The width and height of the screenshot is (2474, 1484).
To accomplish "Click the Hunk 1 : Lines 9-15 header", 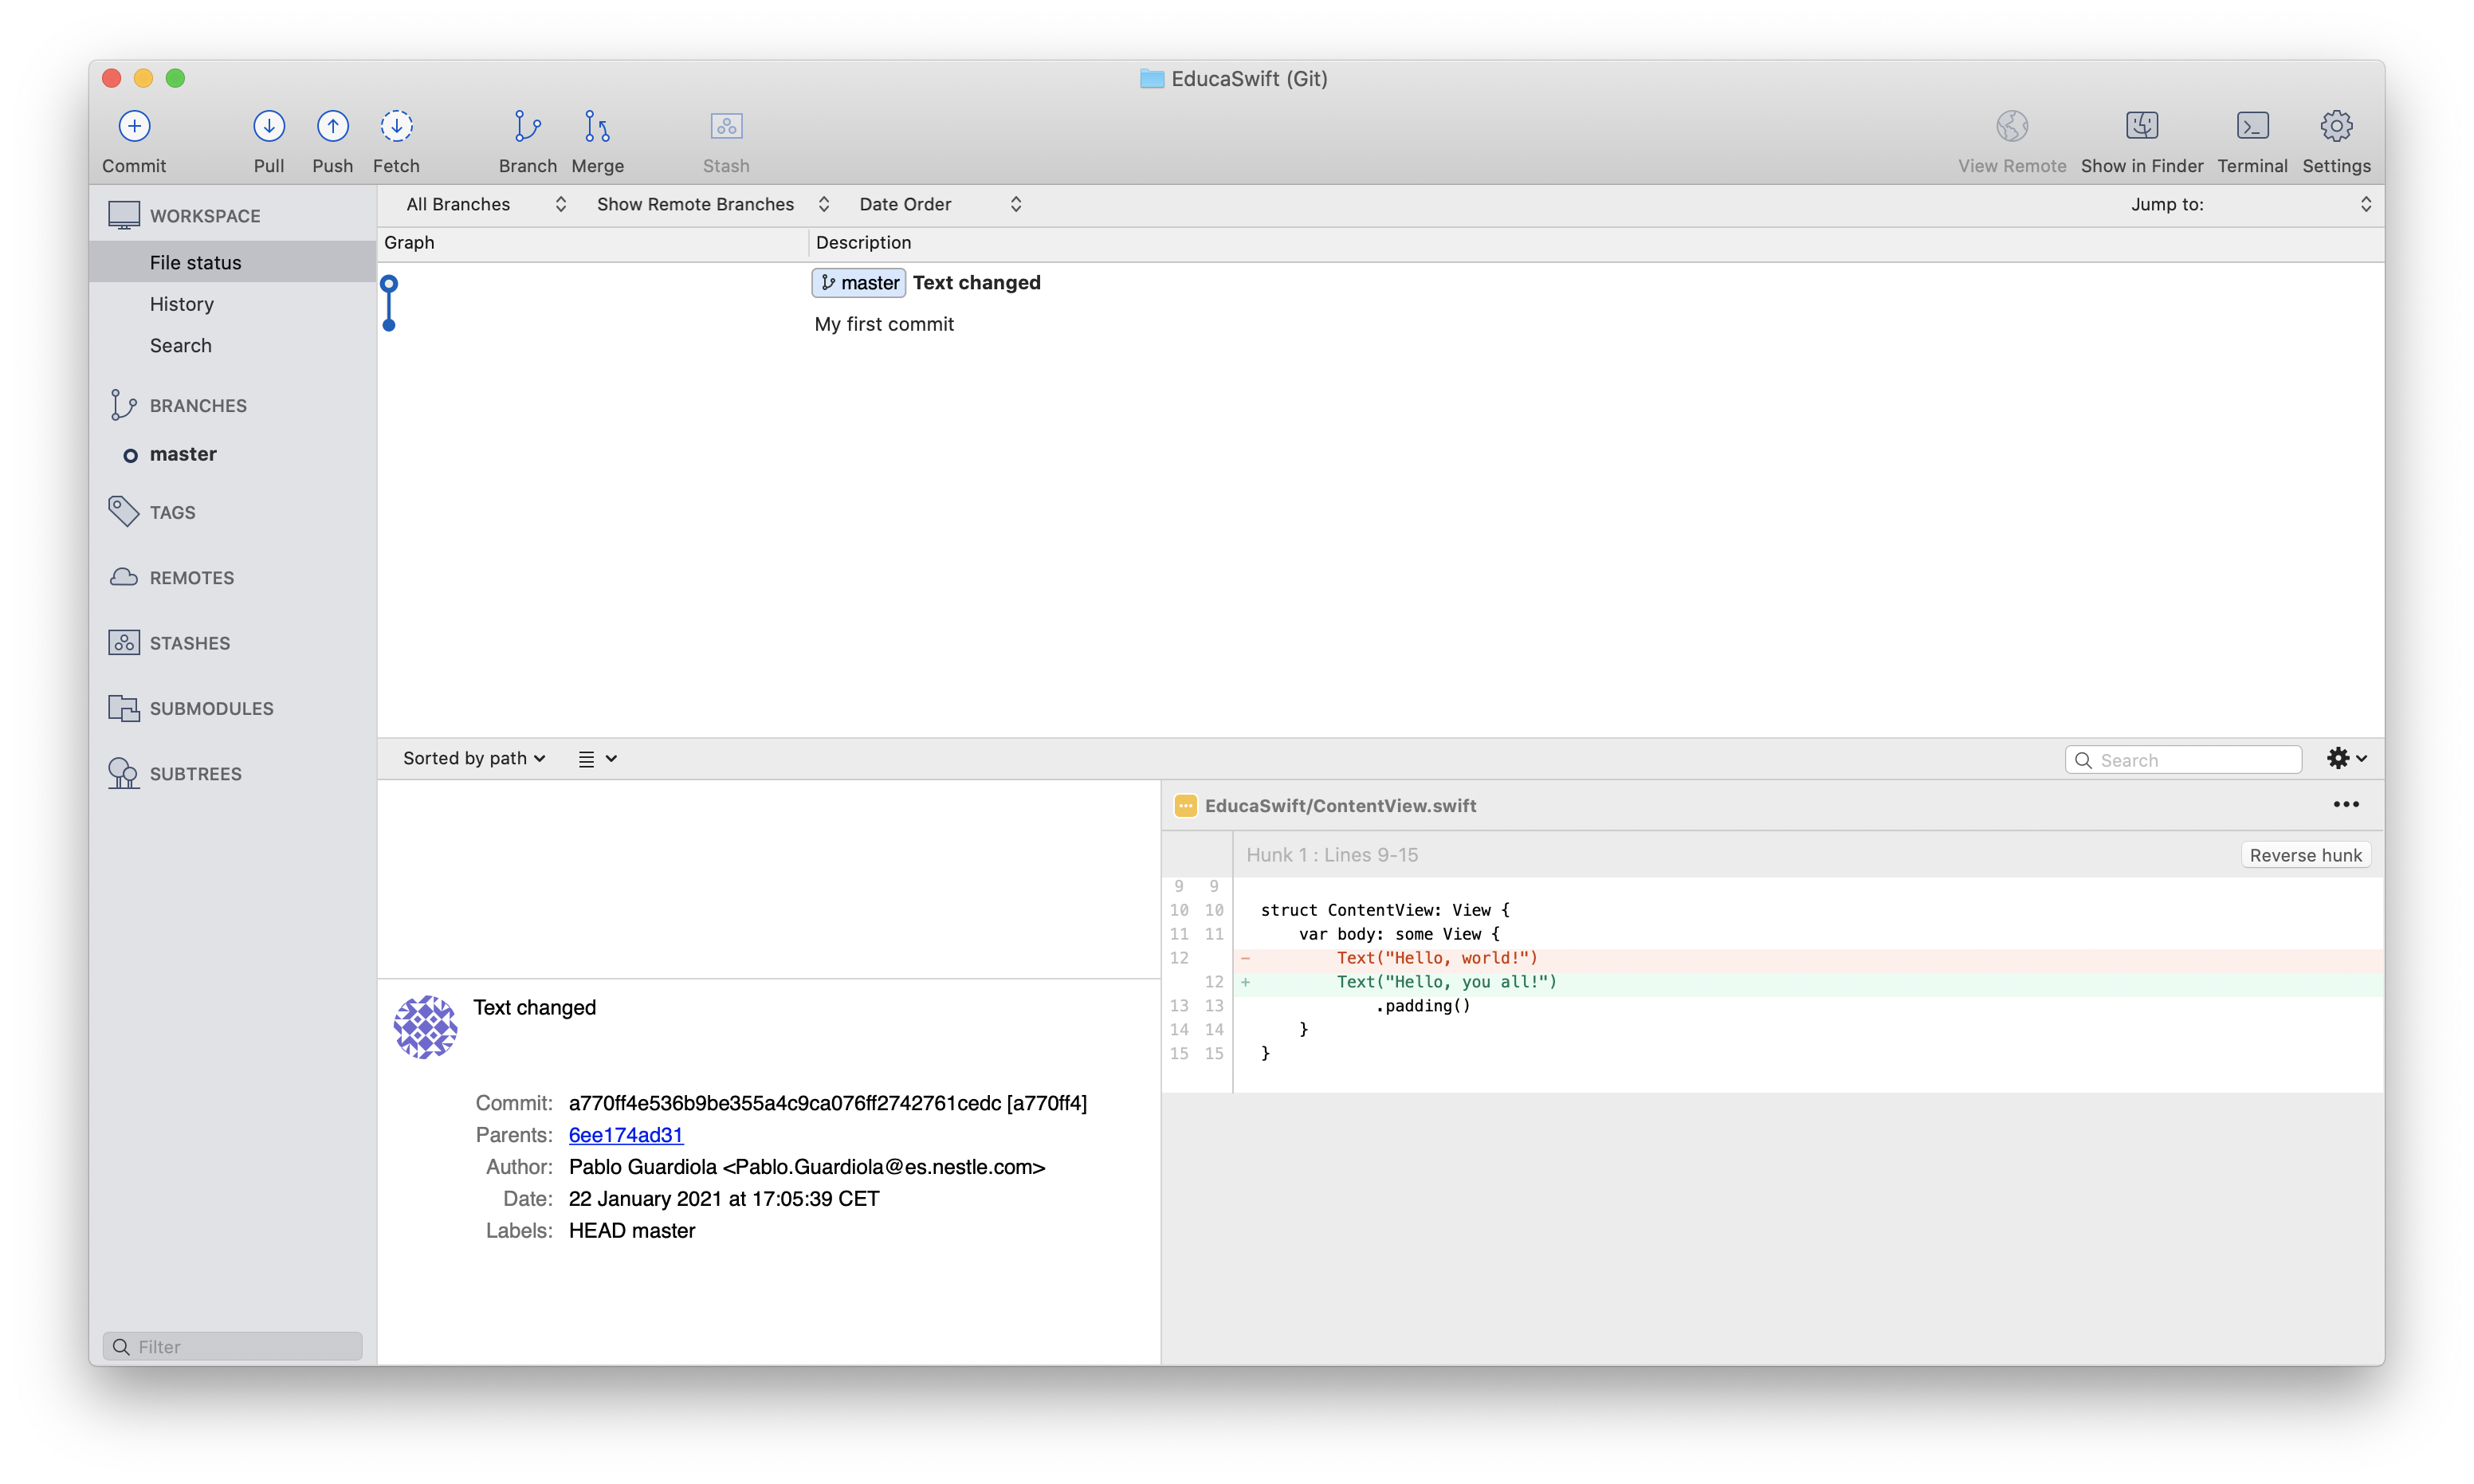I will (x=1332, y=855).
